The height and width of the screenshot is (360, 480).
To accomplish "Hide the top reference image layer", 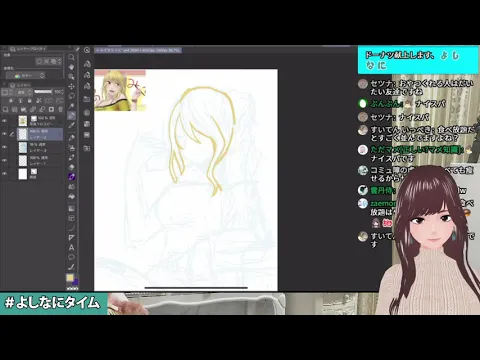I will [x=4, y=121].
